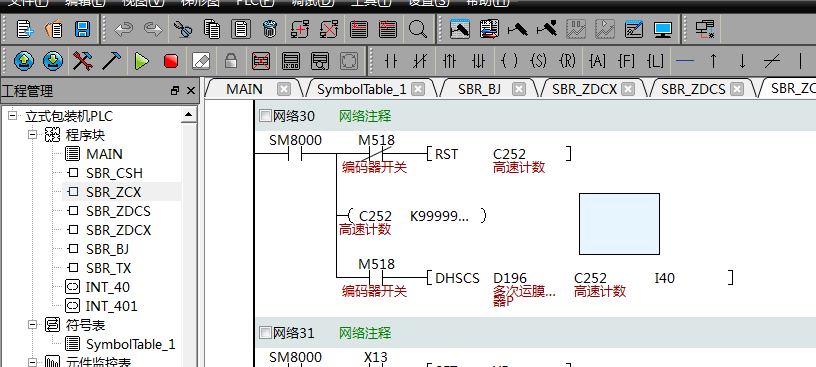Insert invert result slash symbol
The height and width of the screenshot is (367, 816).
772,61
